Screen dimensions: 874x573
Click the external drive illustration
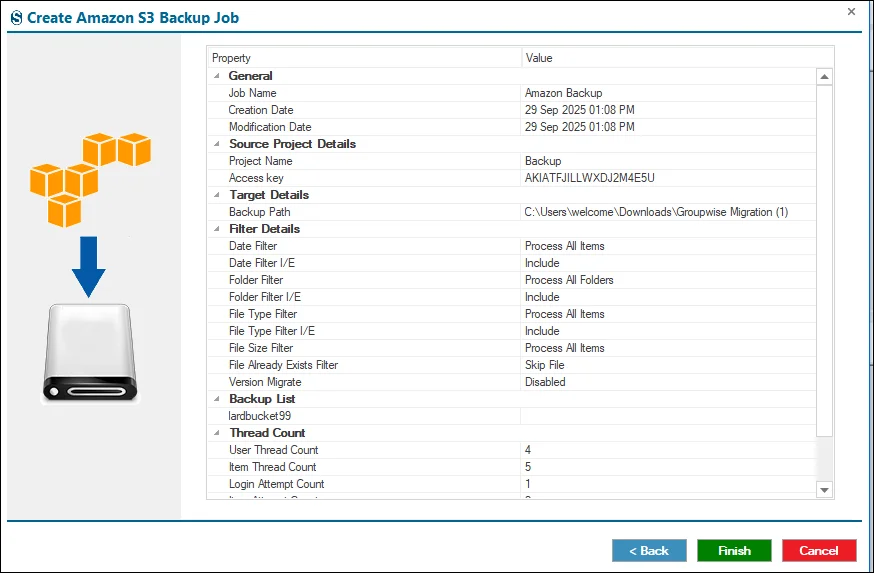click(x=90, y=352)
